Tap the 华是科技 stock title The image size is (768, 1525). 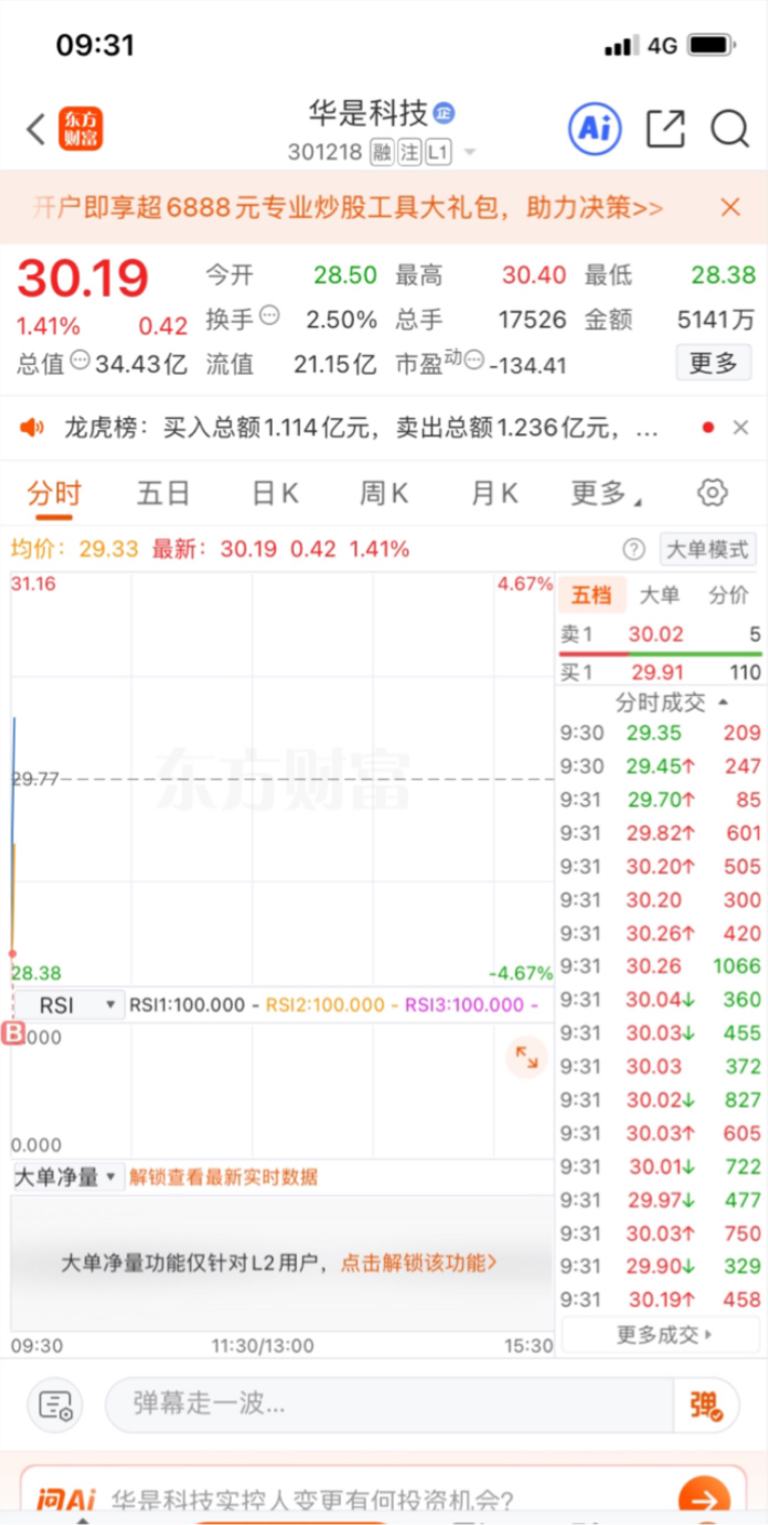369,113
